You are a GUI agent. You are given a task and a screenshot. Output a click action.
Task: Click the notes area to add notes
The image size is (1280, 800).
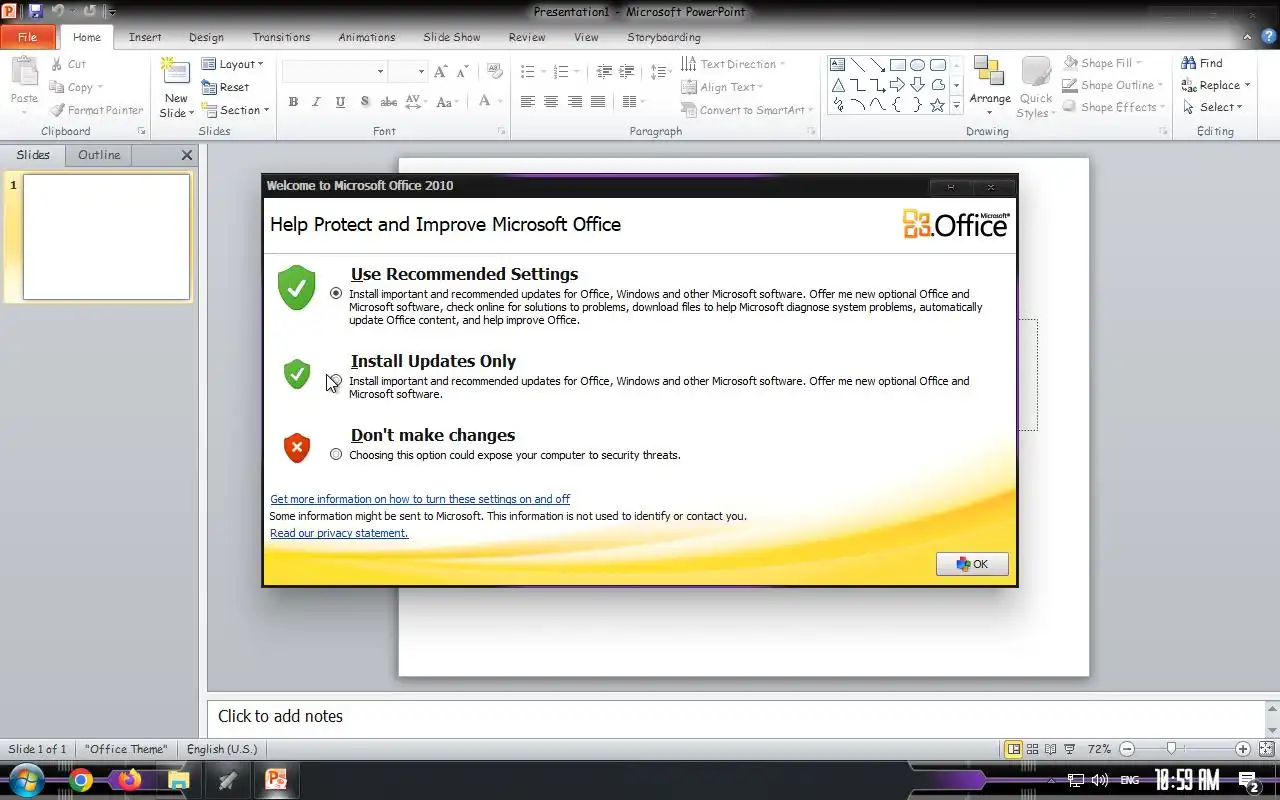pyautogui.click(x=736, y=716)
